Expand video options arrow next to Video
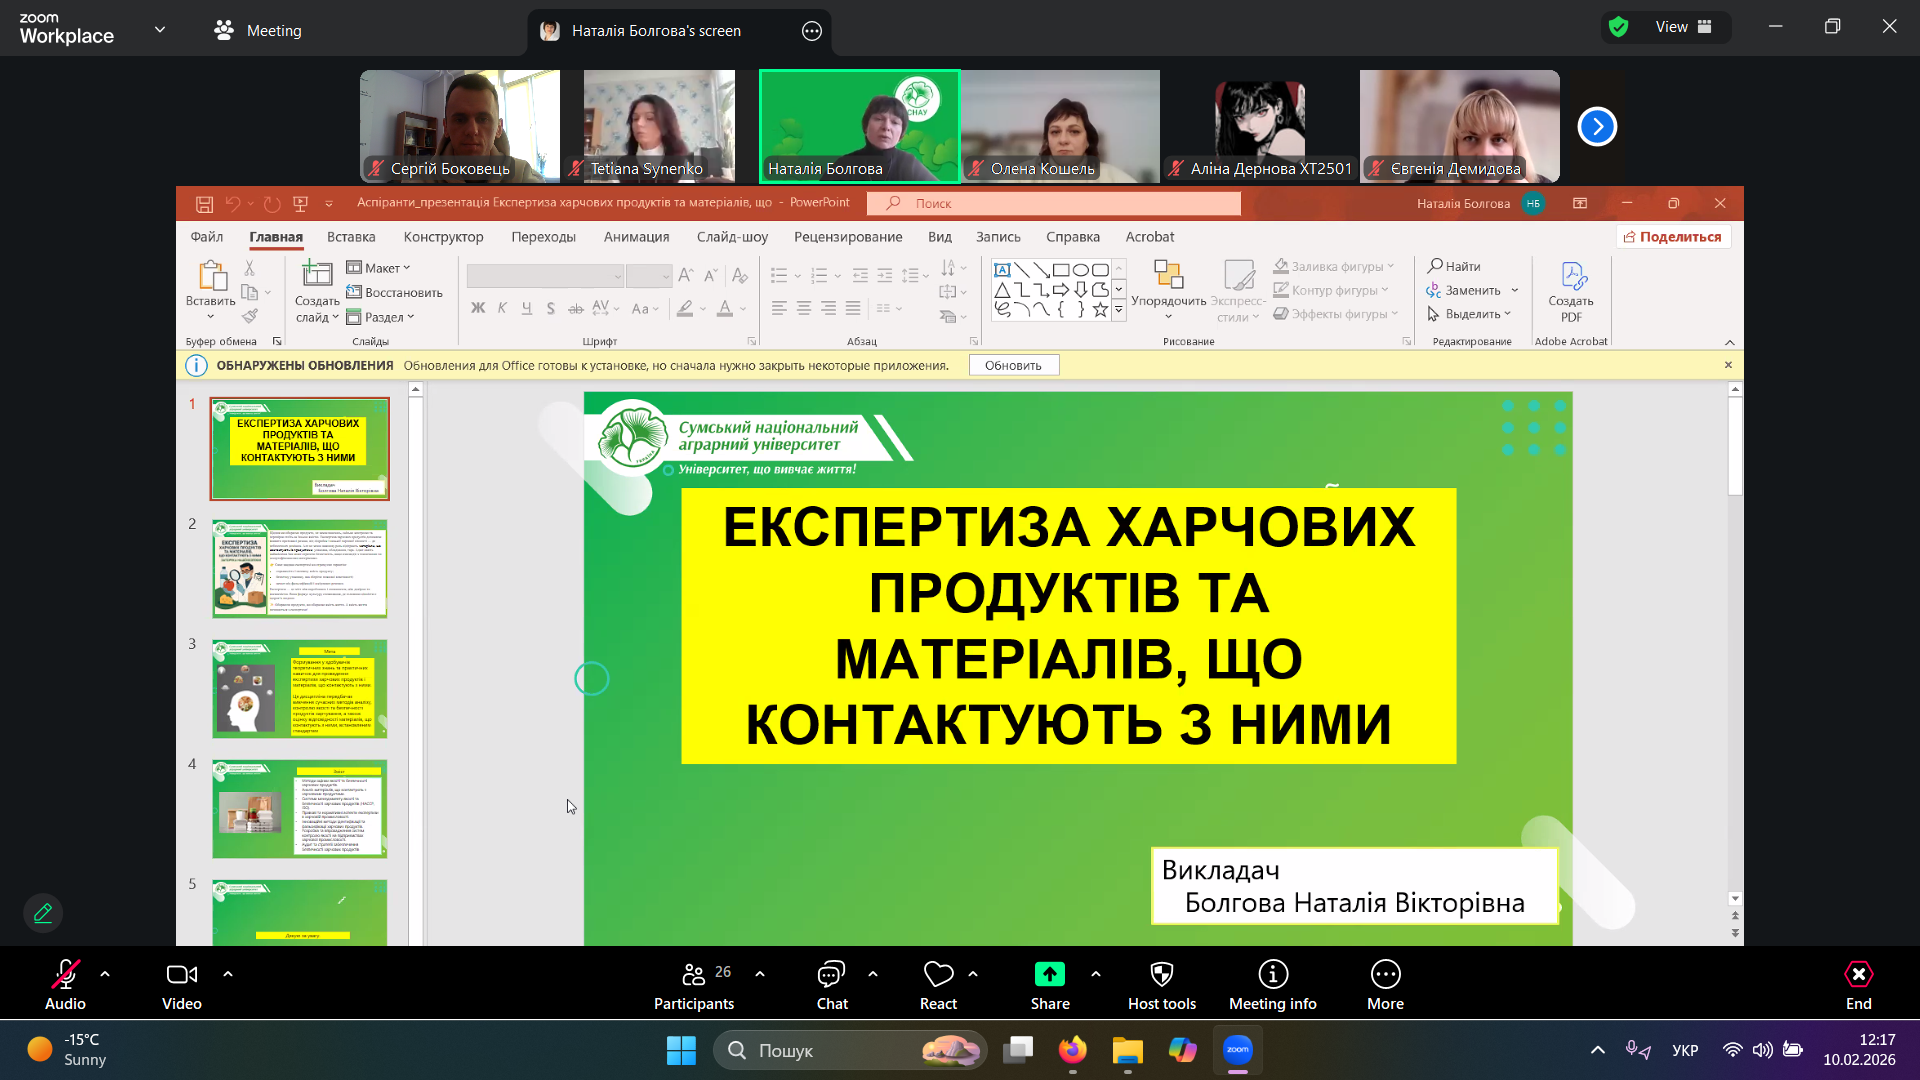 [228, 973]
